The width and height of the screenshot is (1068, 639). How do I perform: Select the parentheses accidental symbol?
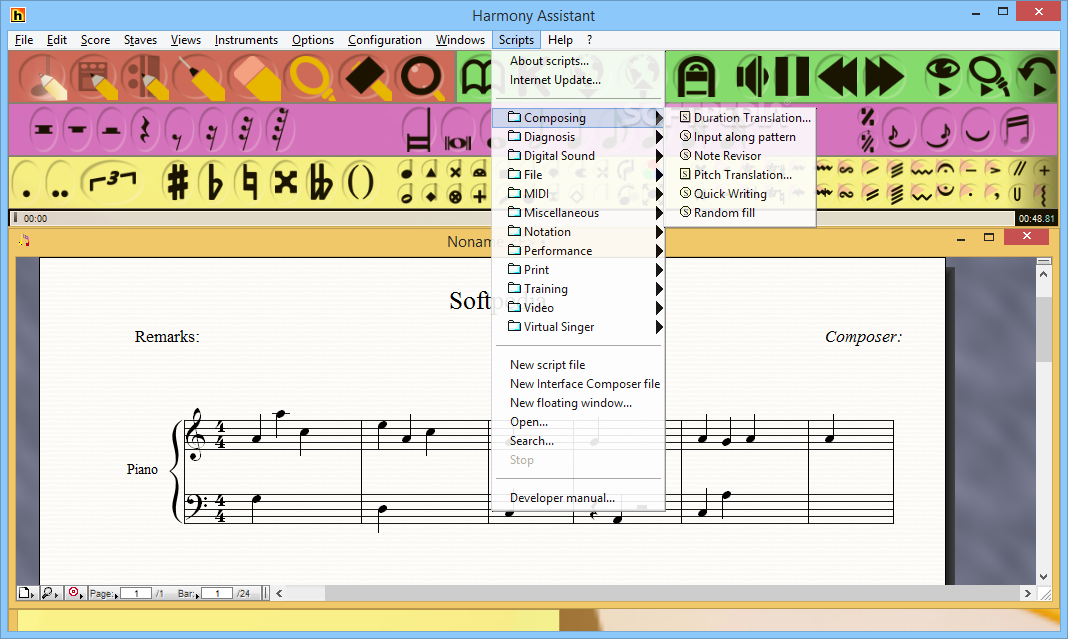pyautogui.click(x=360, y=182)
